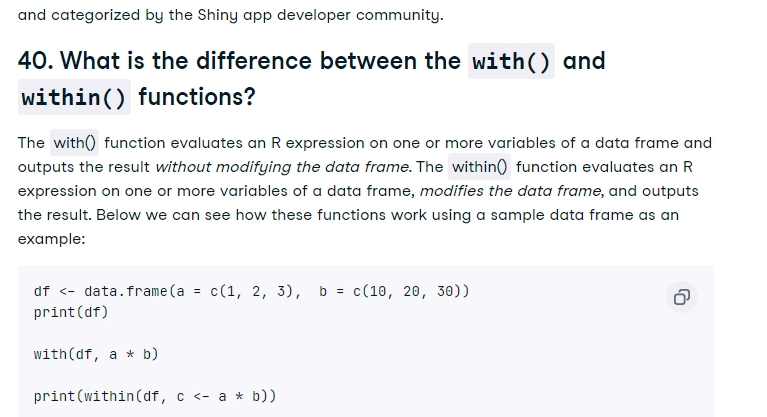Click inline within() code in the paragraph
Viewport: 767px width, 417px height.
(x=479, y=167)
